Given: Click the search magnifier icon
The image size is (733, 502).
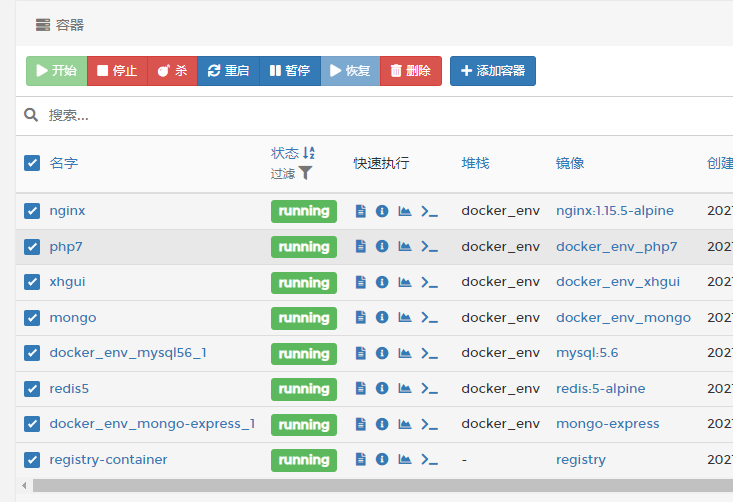Looking at the screenshot, I should tap(31, 115).
